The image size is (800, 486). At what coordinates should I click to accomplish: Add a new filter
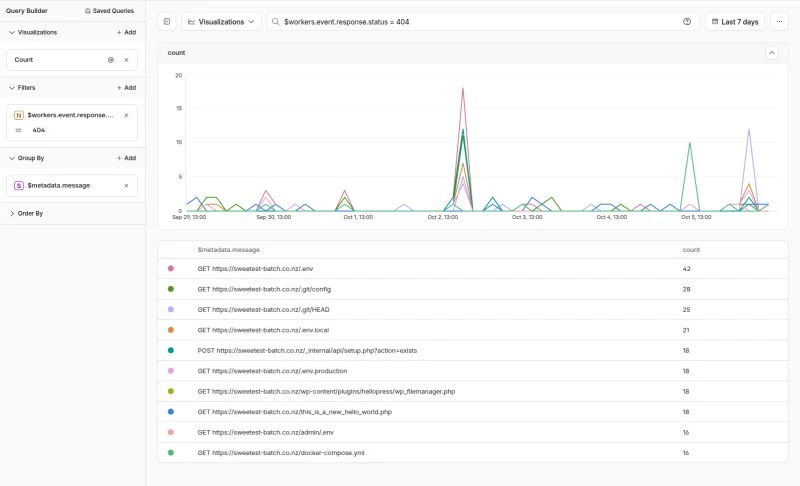pos(126,88)
